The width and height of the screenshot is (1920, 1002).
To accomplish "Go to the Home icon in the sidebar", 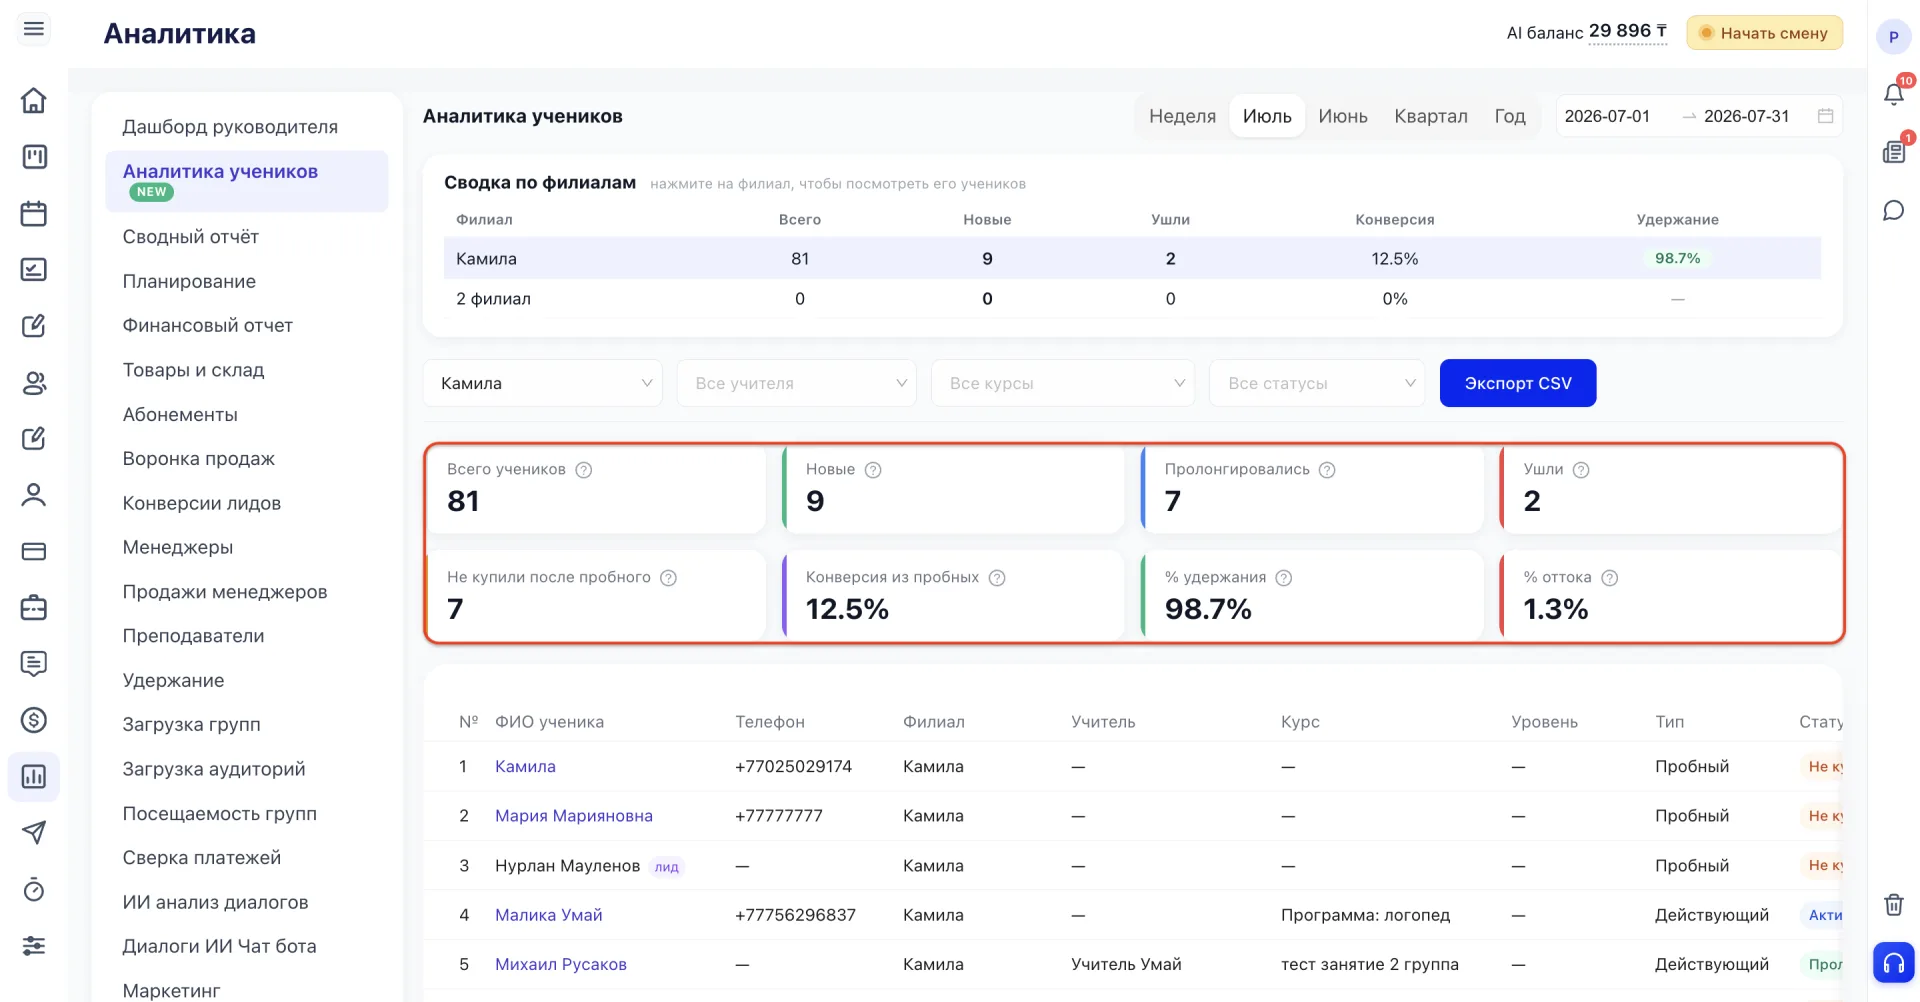I will pyautogui.click(x=34, y=100).
